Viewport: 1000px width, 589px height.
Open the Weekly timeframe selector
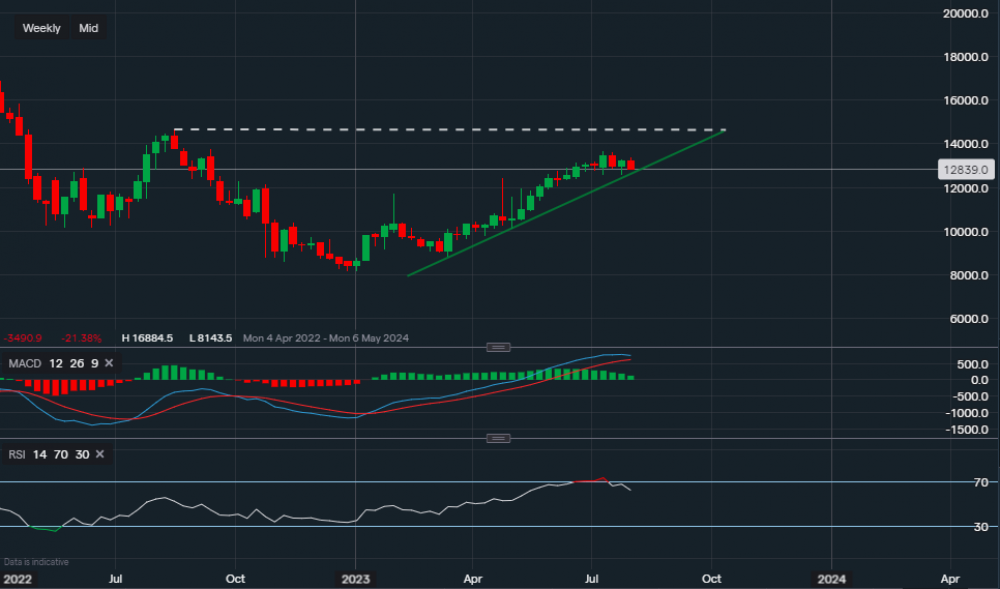(x=41, y=28)
